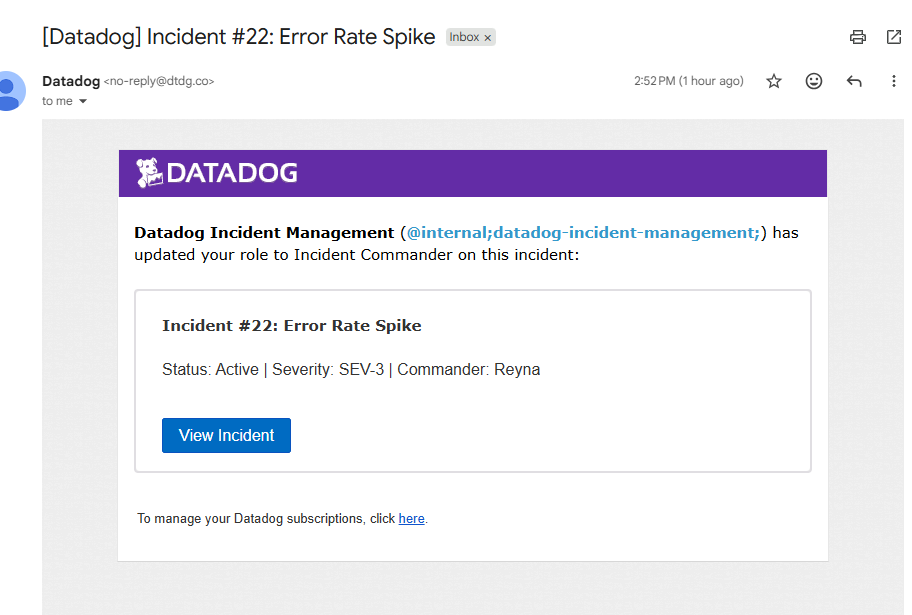The width and height of the screenshot is (912, 615).
Task: Click the sender name Datadog
Action: point(71,81)
